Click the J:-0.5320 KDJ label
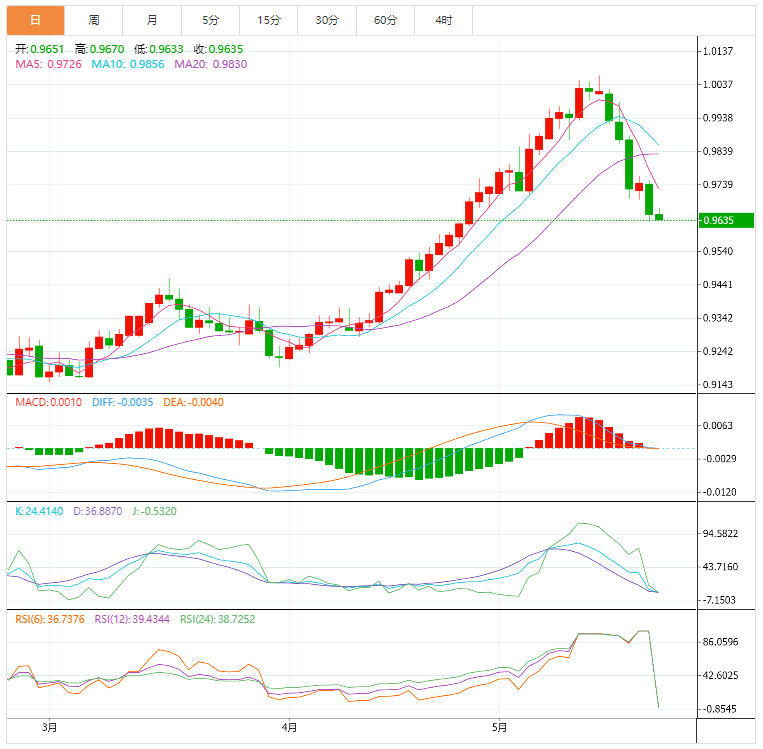This screenshot has height=749, width=763. click(x=155, y=512)
